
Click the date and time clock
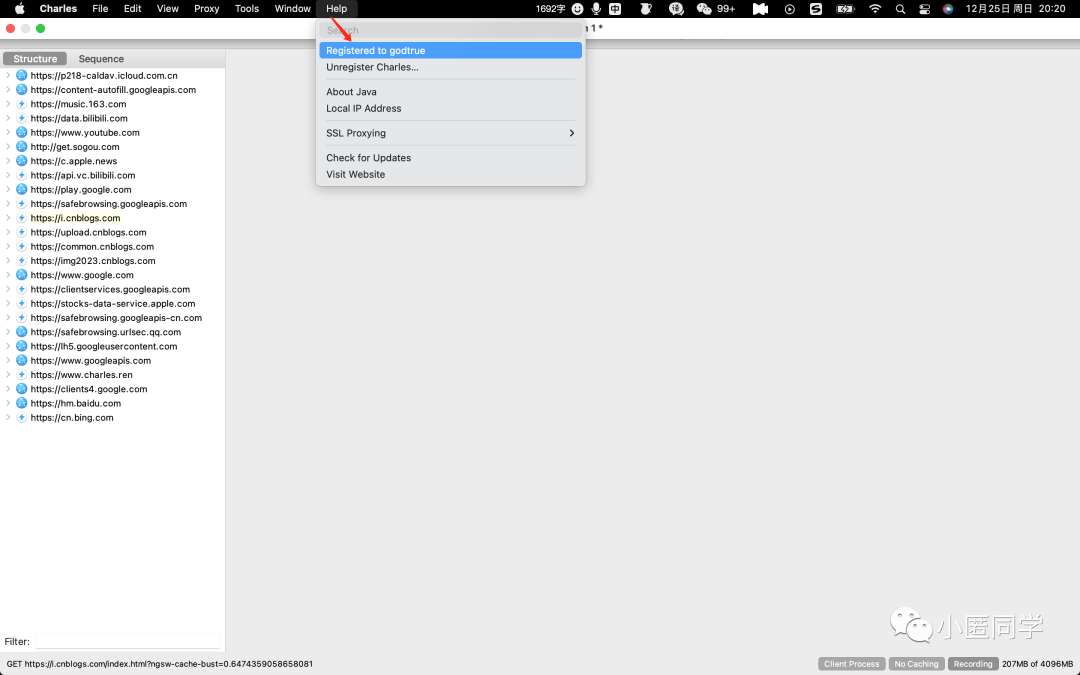1015,9
